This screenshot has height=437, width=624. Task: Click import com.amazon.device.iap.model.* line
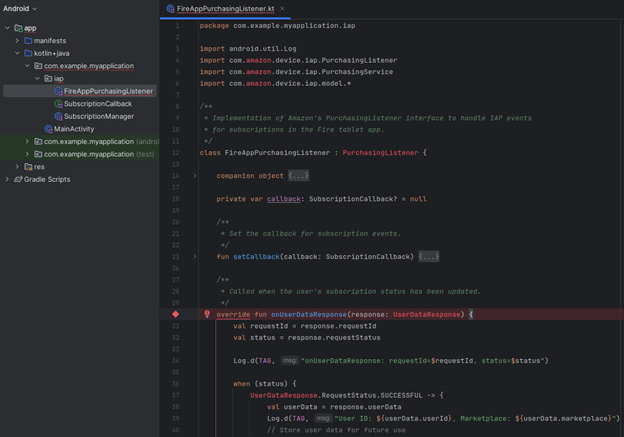[x=275, y=83]
